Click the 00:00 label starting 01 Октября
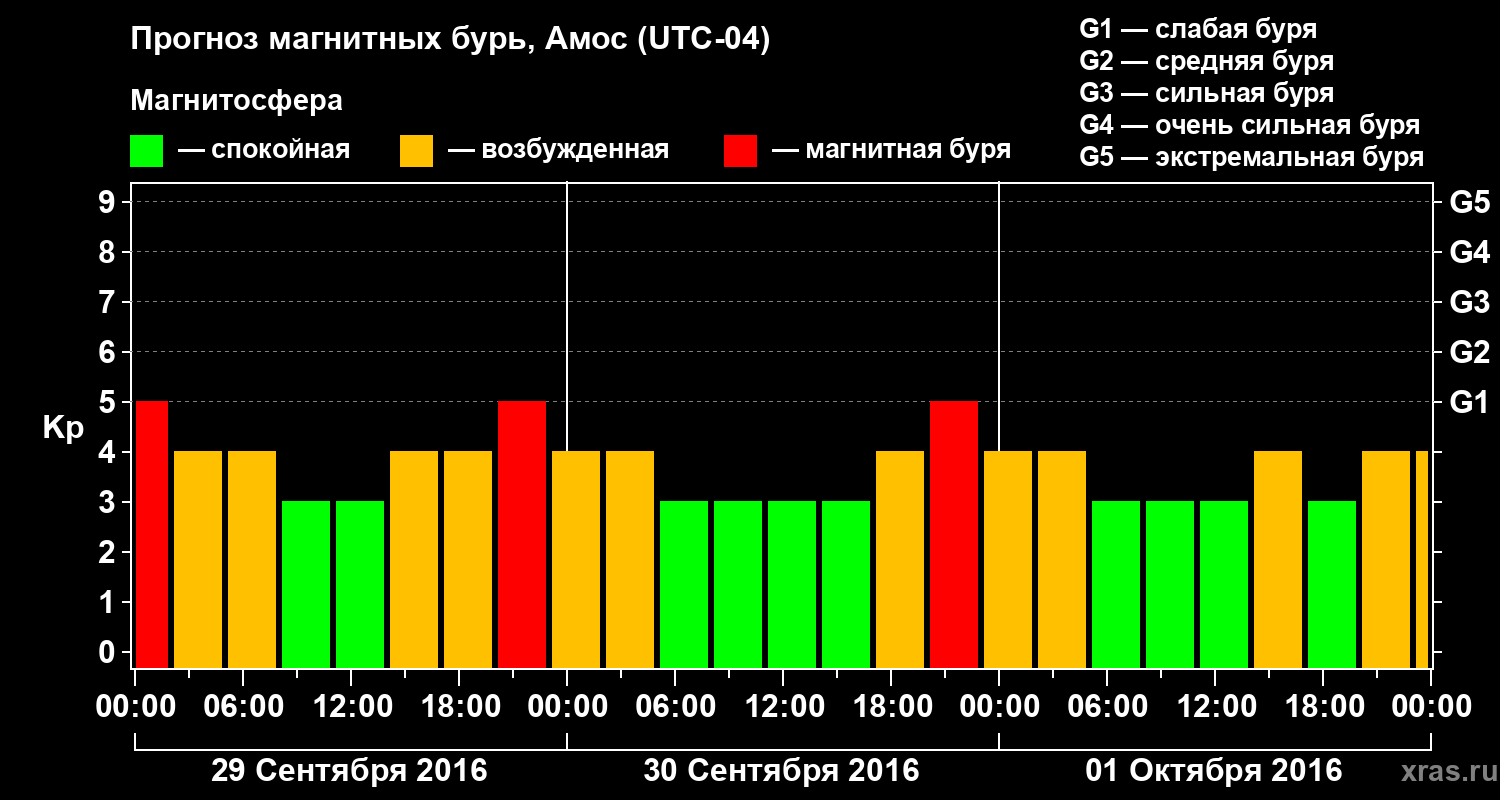 [999, 707]
